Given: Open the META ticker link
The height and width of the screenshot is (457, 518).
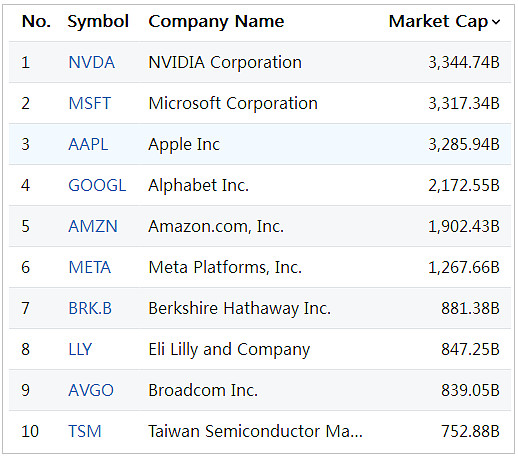Looking at the screenshot, I should coord(90,267).
